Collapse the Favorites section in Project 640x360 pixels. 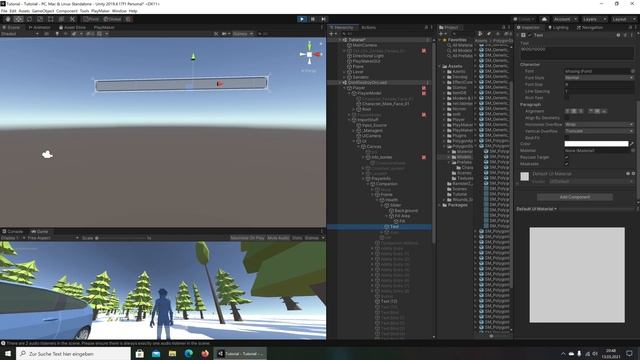[x=440, y=40]
